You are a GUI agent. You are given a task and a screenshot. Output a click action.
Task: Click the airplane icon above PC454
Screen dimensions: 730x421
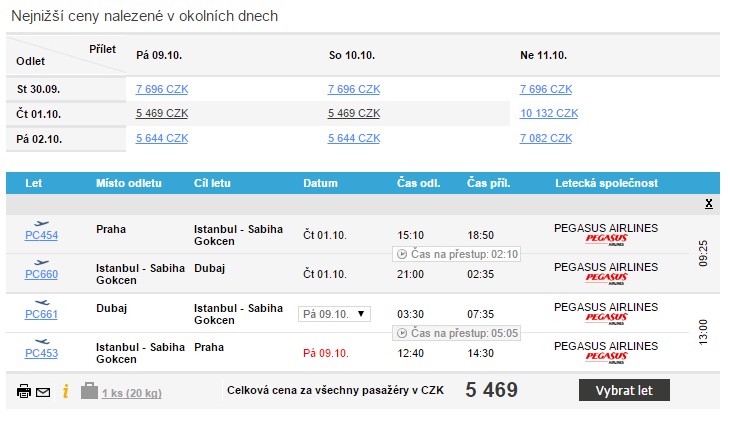click(x=41, y=224)
